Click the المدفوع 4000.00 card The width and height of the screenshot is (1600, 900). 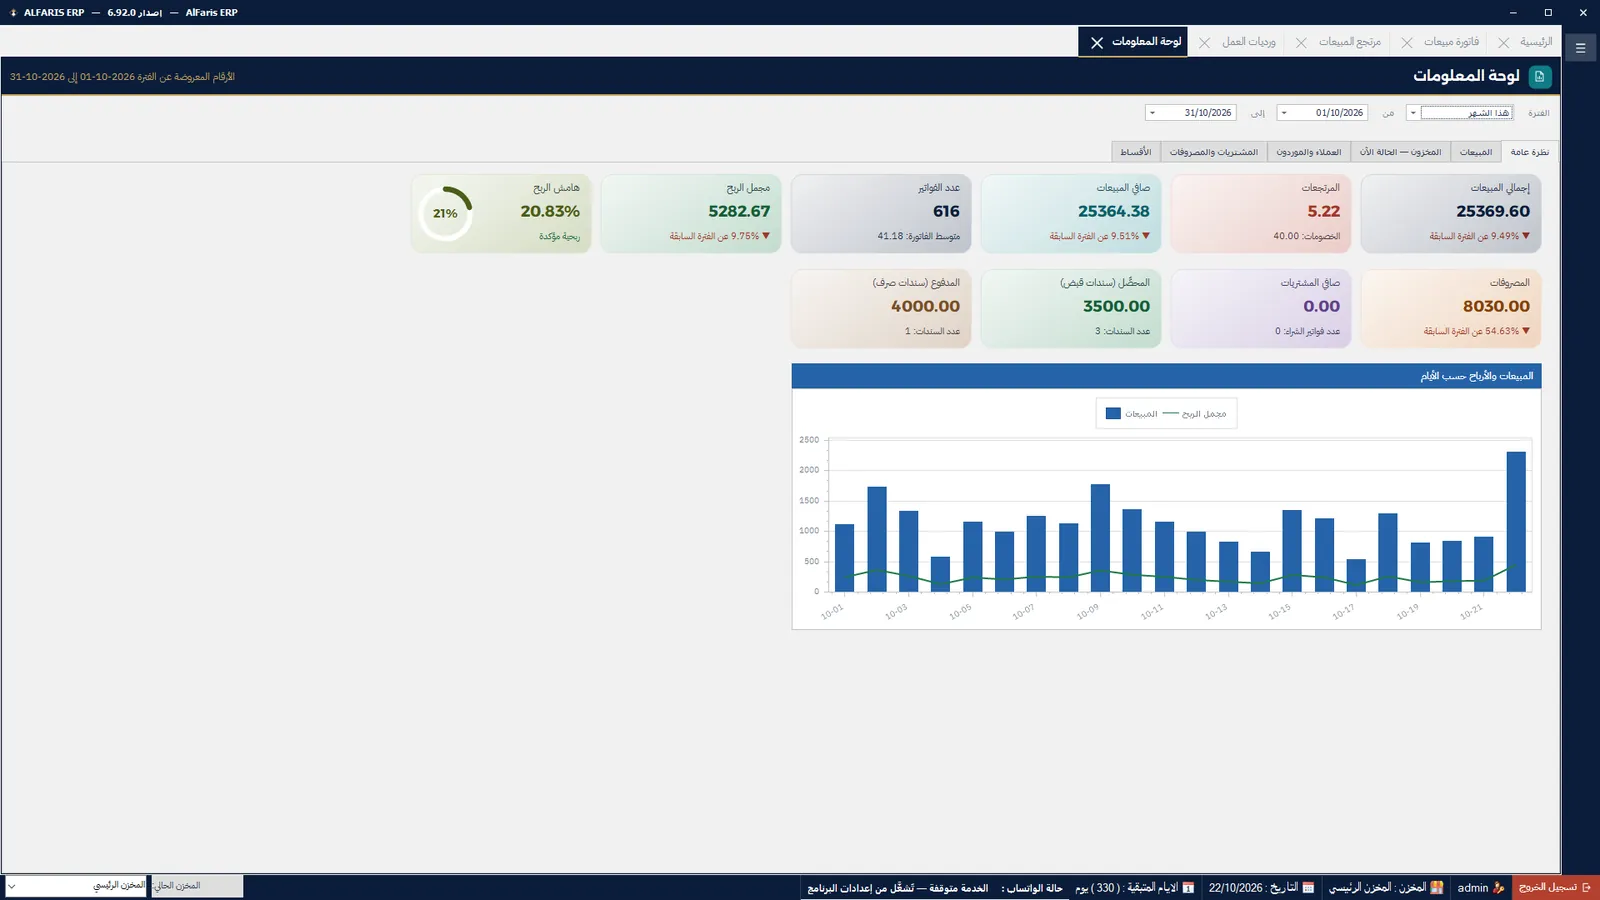(881, 308)
